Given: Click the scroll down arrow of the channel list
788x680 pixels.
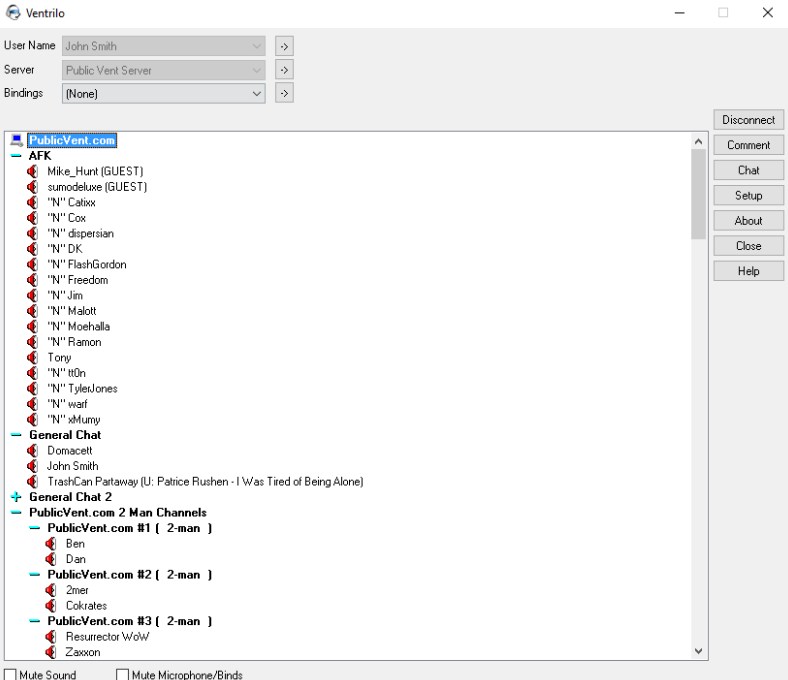Looking at the screenshot, I should (699, 651).
